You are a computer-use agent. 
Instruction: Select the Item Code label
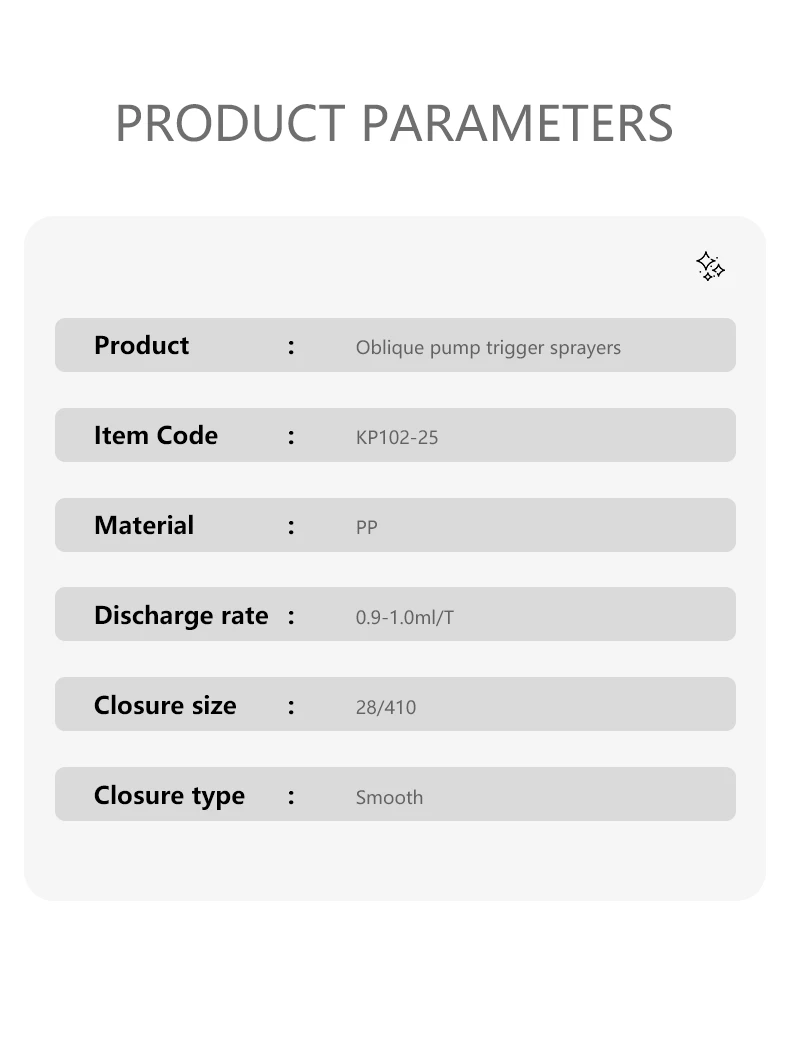[x=155, y=436]
